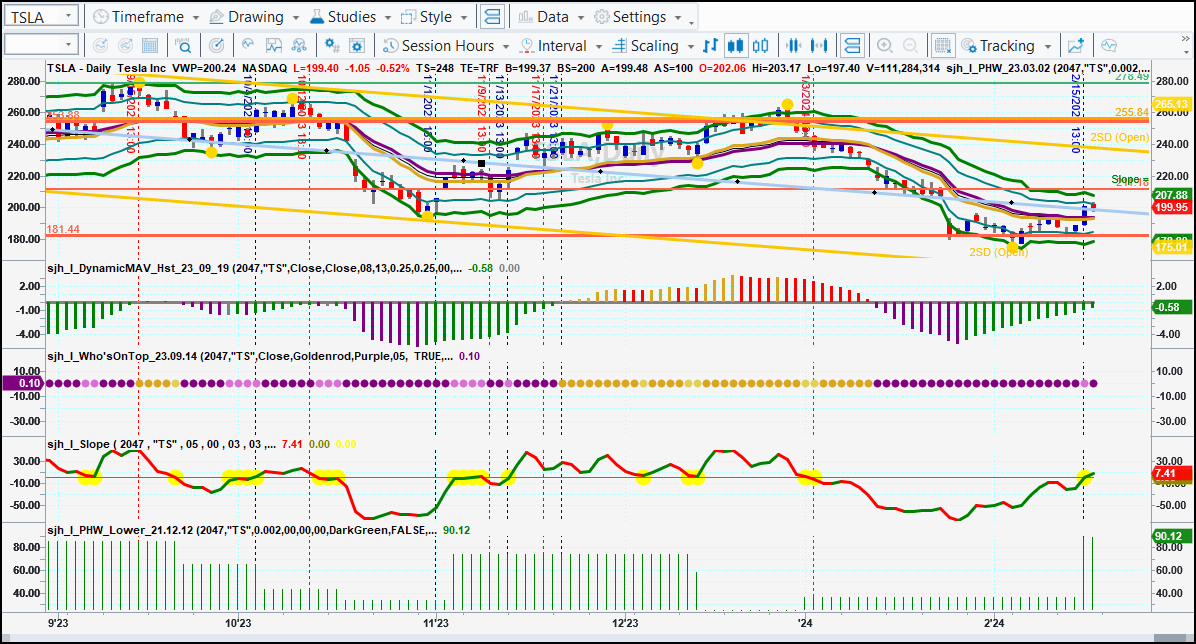Click the sjh_I_Slope study label
The image size is (1196, 644).
click(x=161, y=444)
